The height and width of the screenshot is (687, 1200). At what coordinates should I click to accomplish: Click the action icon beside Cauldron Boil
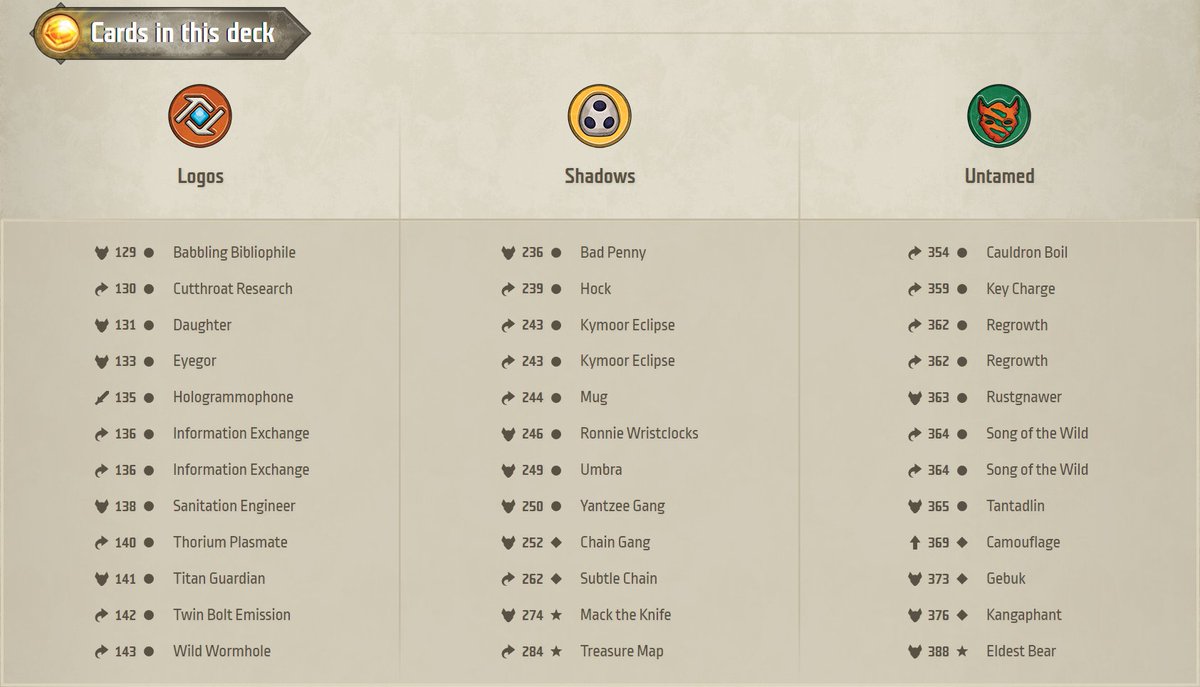click(914, 253)
